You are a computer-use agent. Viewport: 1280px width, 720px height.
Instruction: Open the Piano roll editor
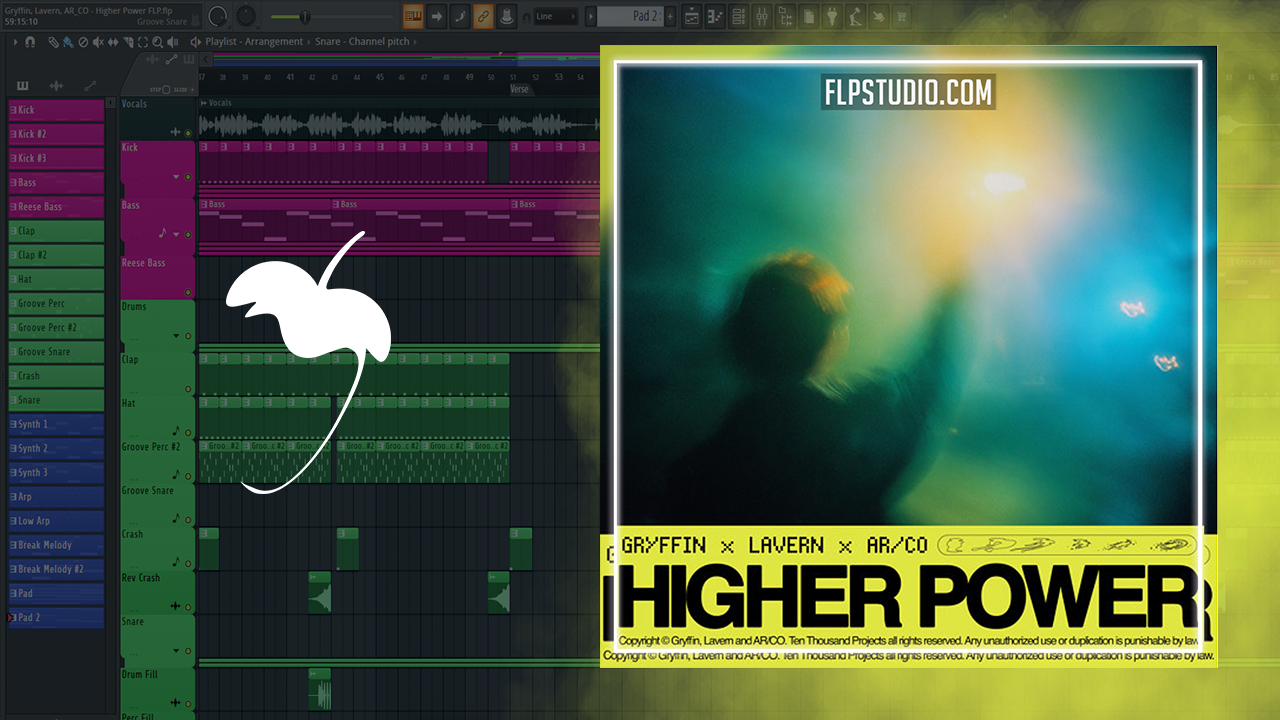pos(715,16)
